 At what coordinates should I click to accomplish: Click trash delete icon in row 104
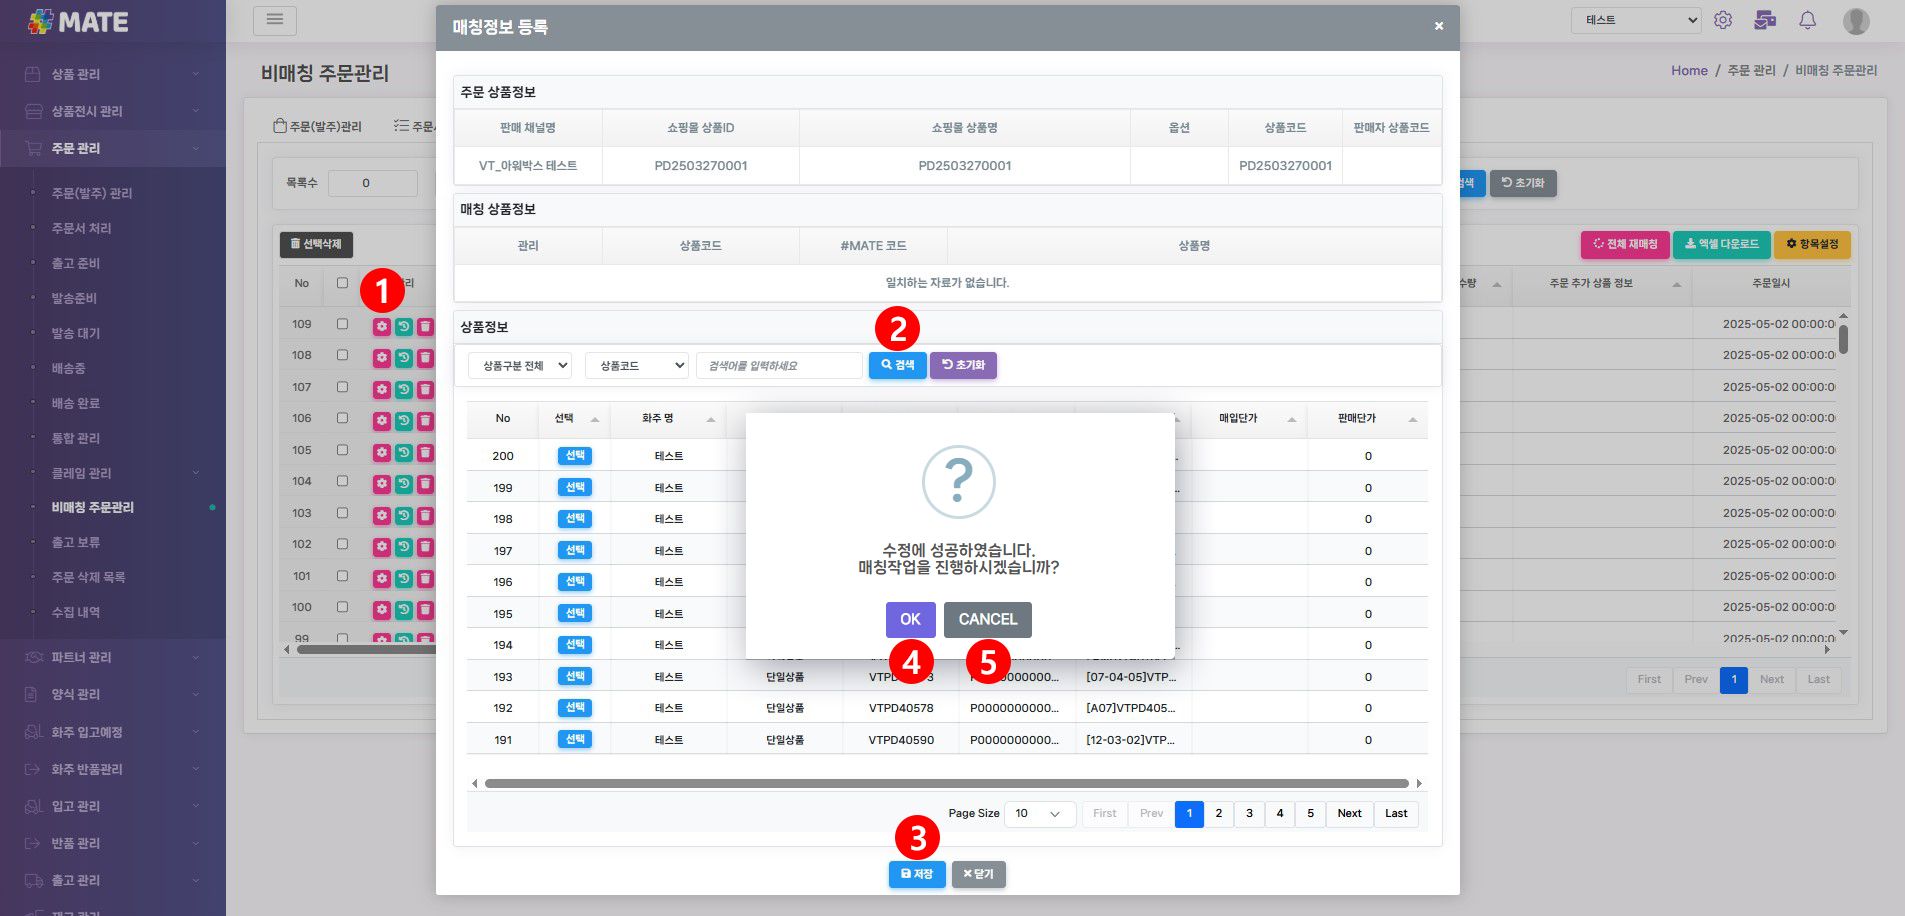425,483
